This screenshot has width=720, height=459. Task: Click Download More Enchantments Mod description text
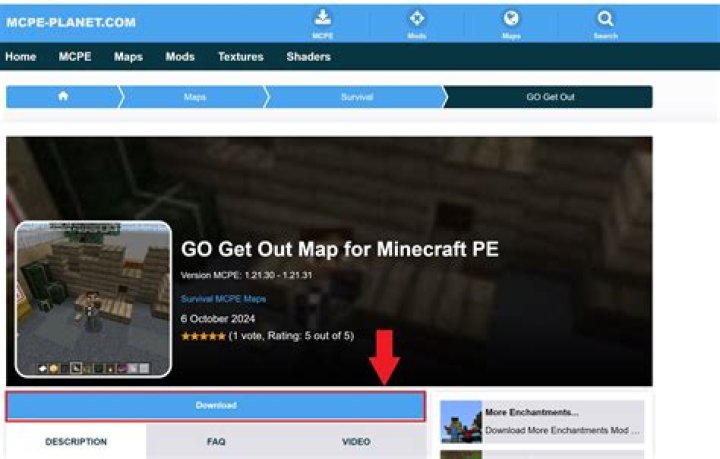[x=562, y=430]
